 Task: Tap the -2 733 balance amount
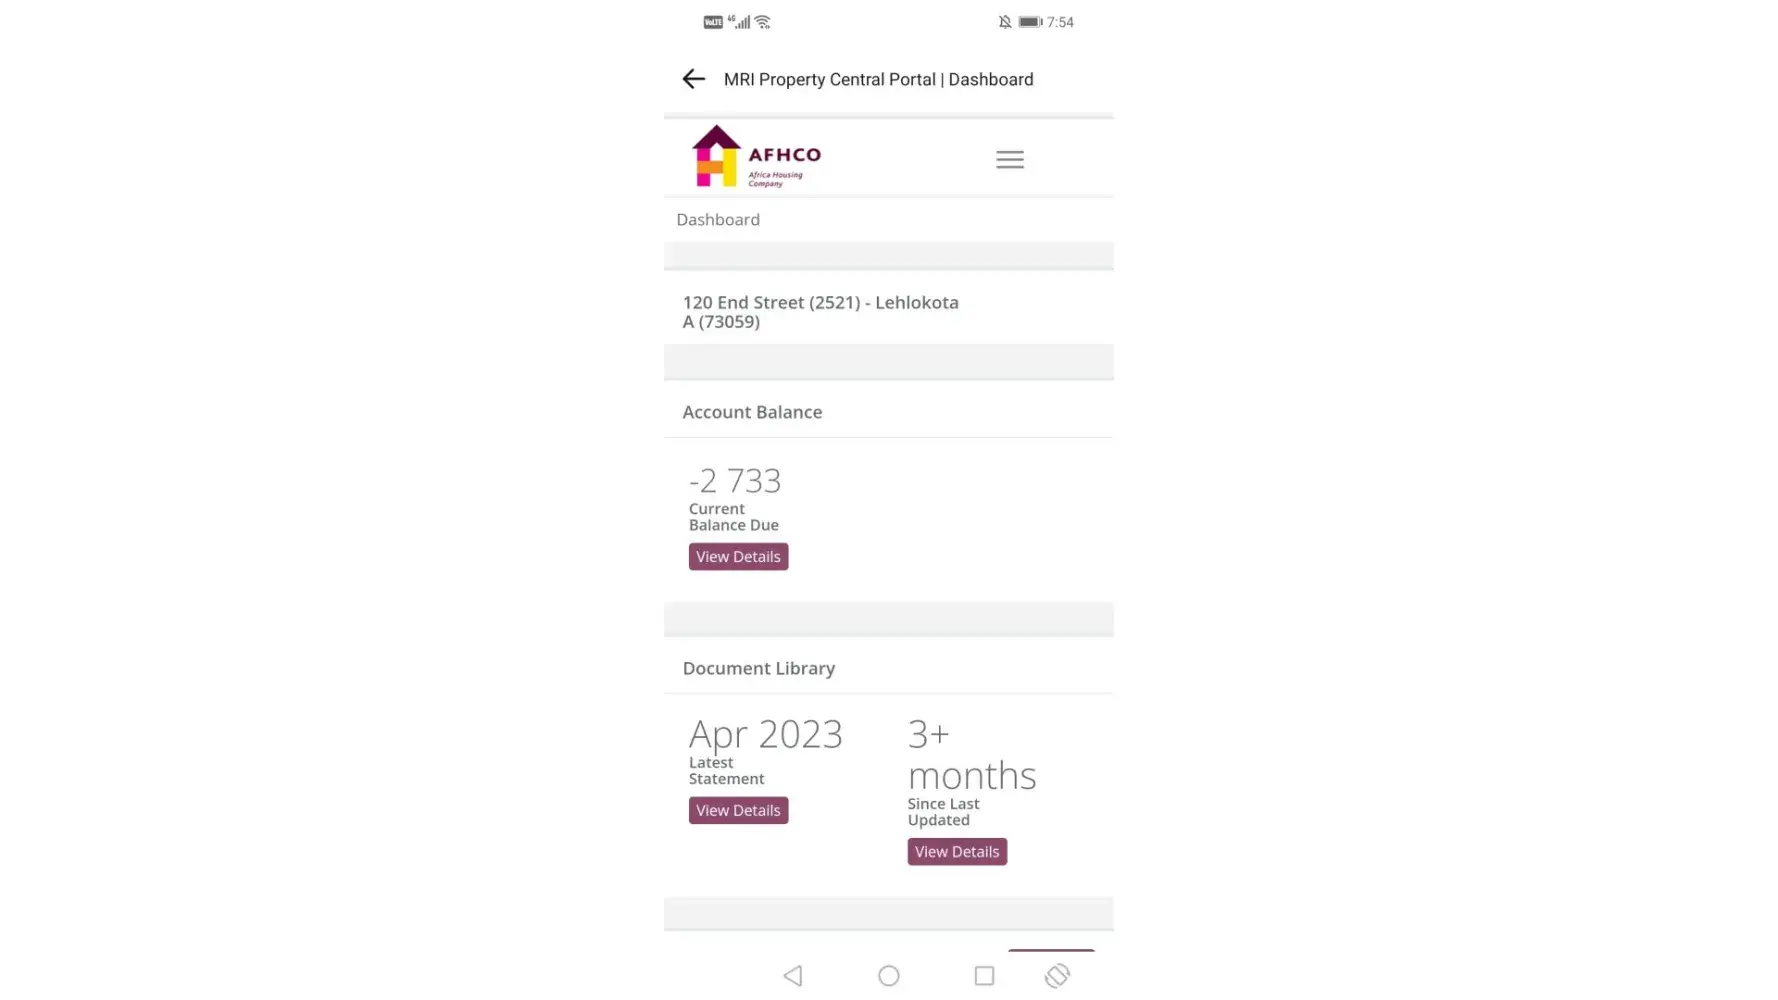[735, 481]
